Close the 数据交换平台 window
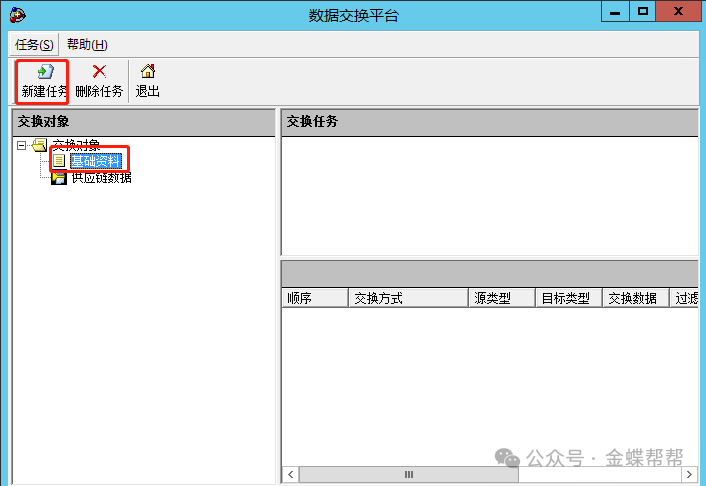706x486 pixels. click(678, 12)
